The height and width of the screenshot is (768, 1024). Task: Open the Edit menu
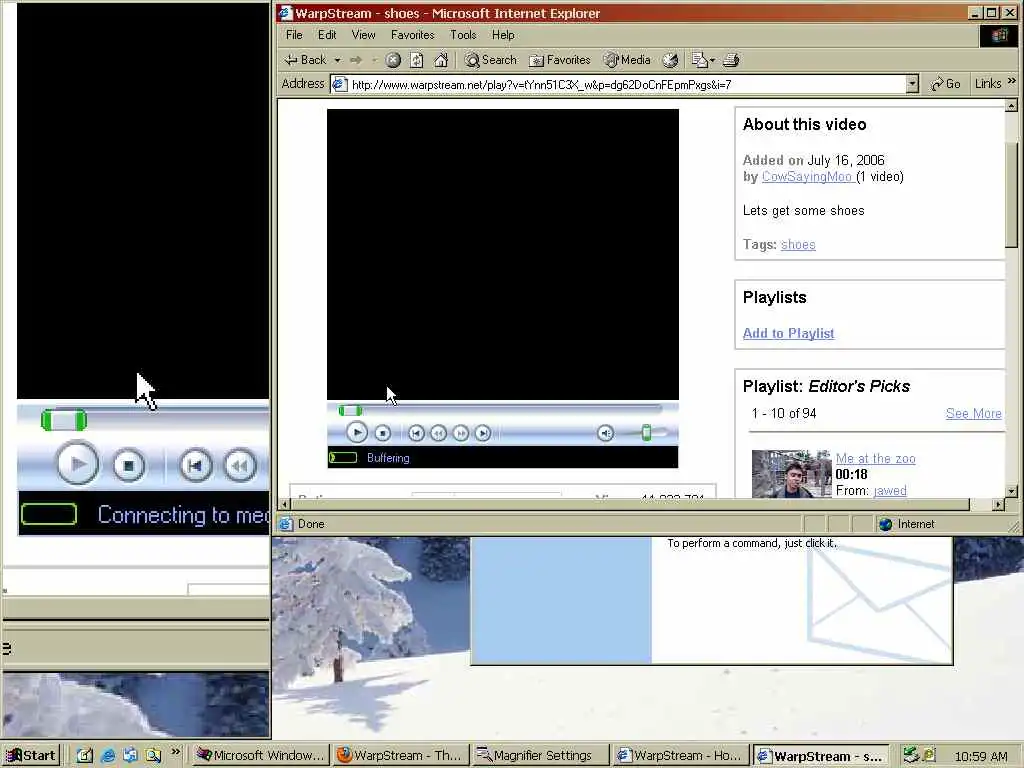coord(327,35)
